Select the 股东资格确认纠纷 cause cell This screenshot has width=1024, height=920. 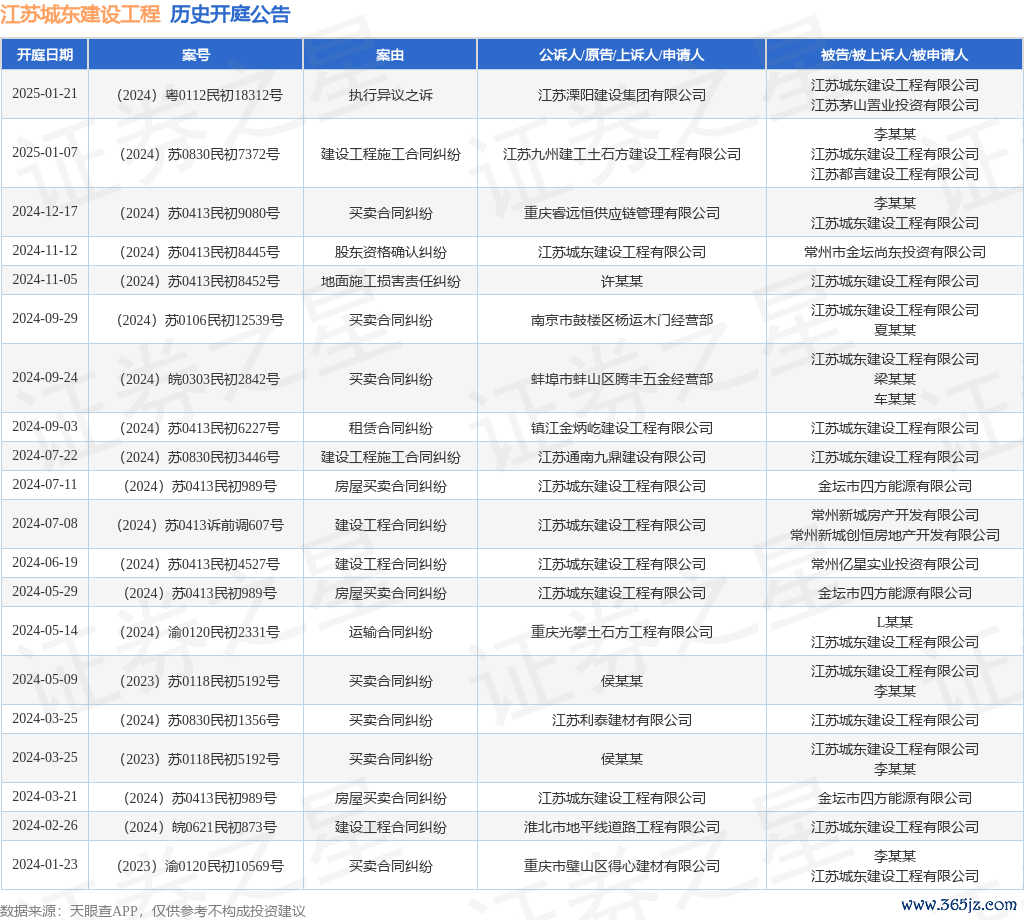click(390, 252)
